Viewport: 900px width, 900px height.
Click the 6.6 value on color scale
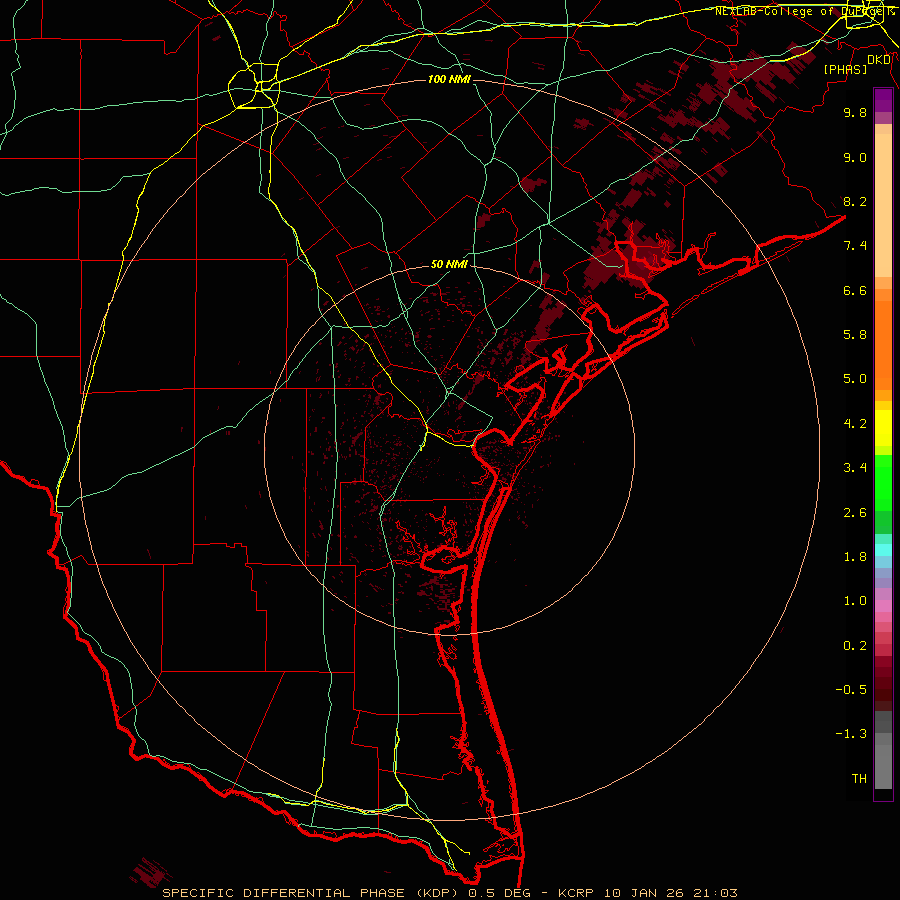click(855, 290)
